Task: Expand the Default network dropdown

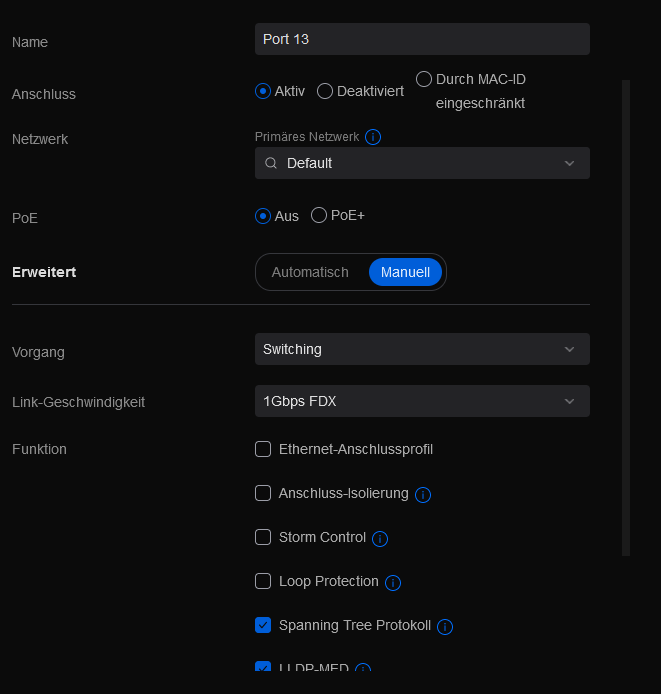Action: coord(422,163)
